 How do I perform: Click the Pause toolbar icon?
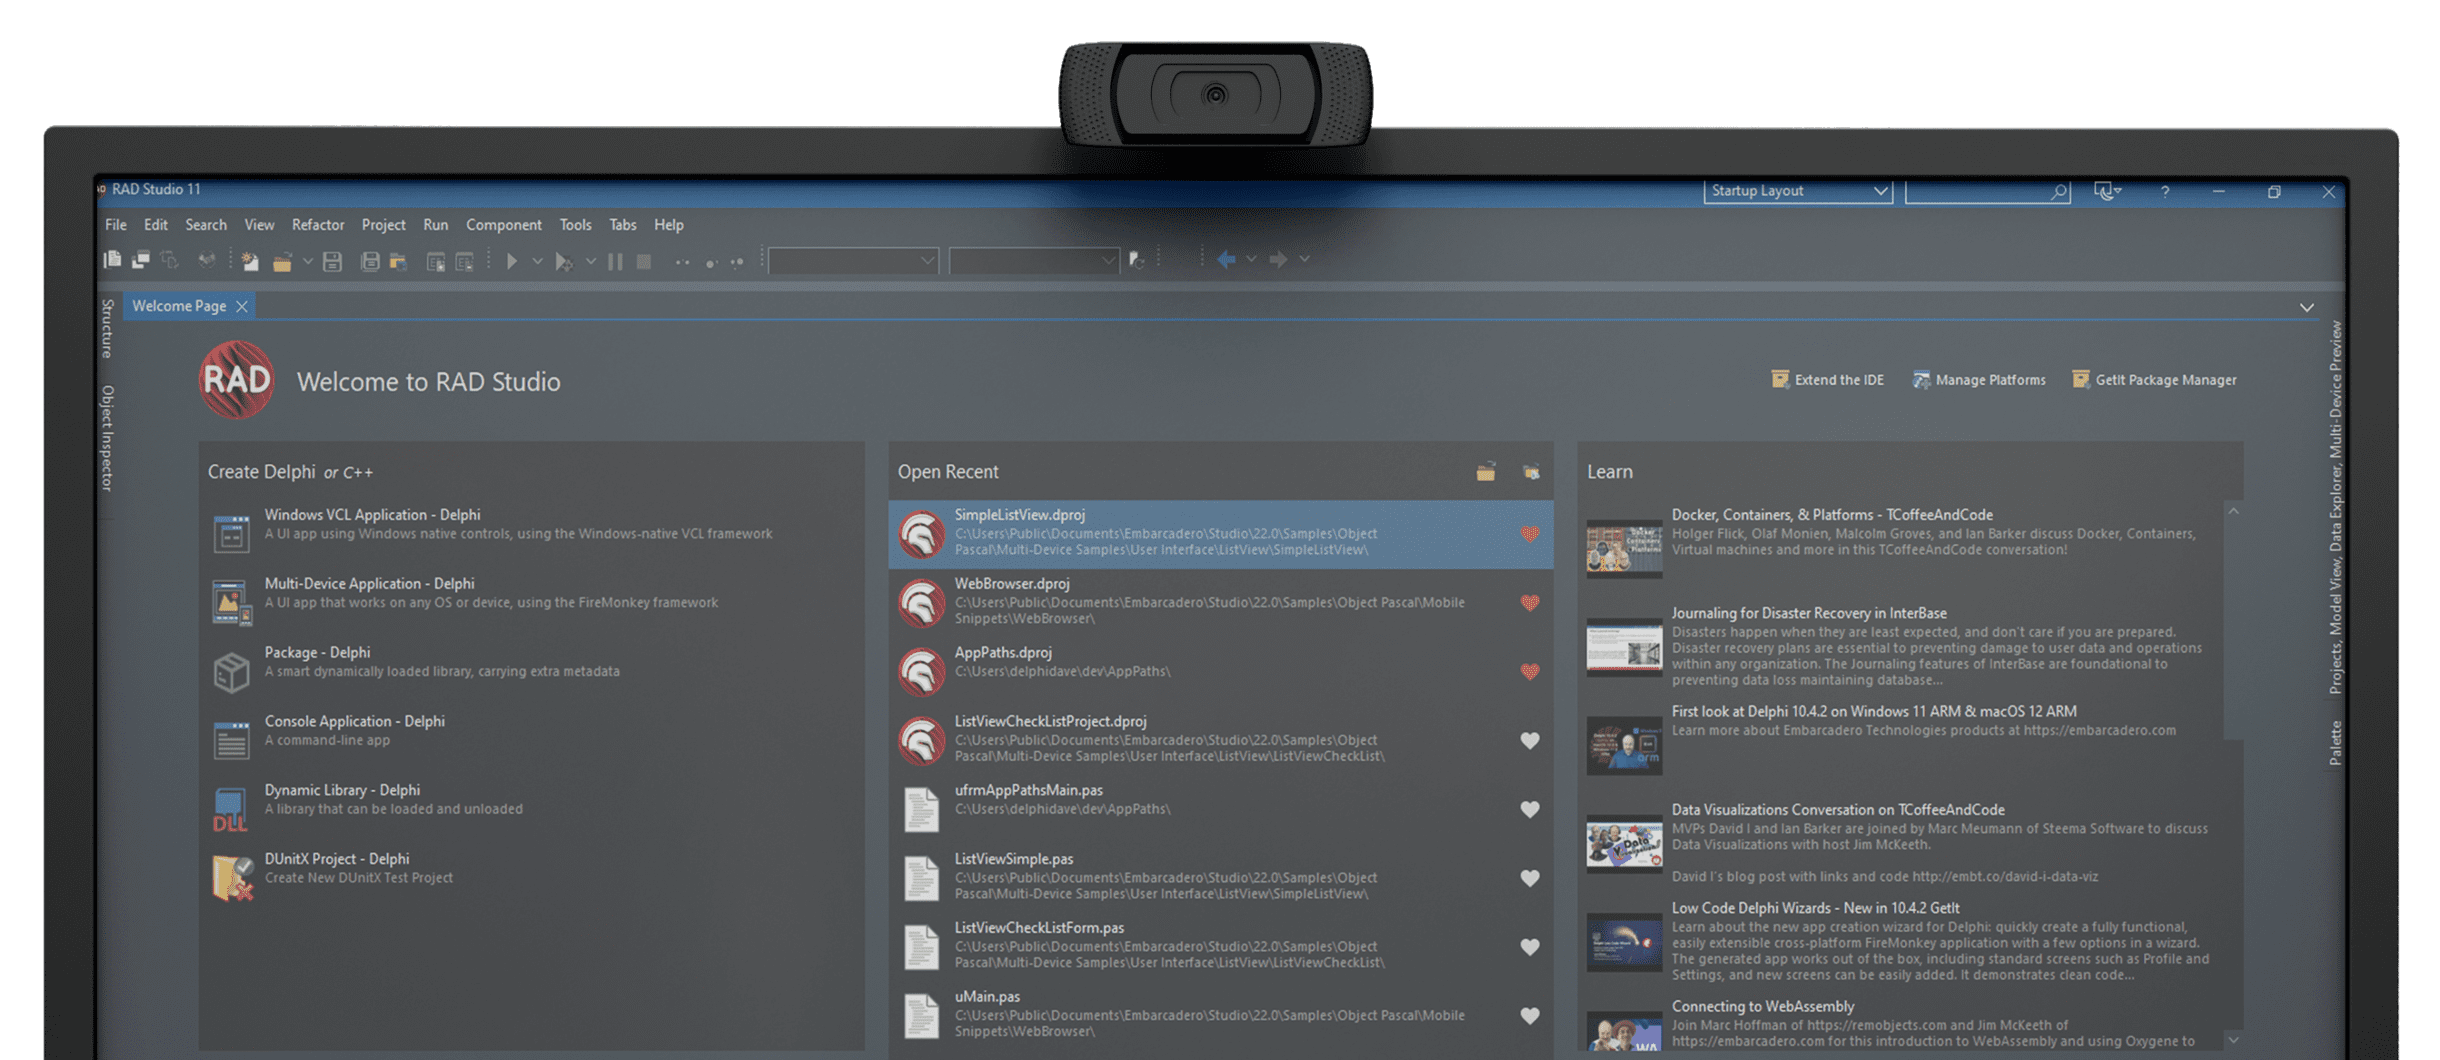615,261
